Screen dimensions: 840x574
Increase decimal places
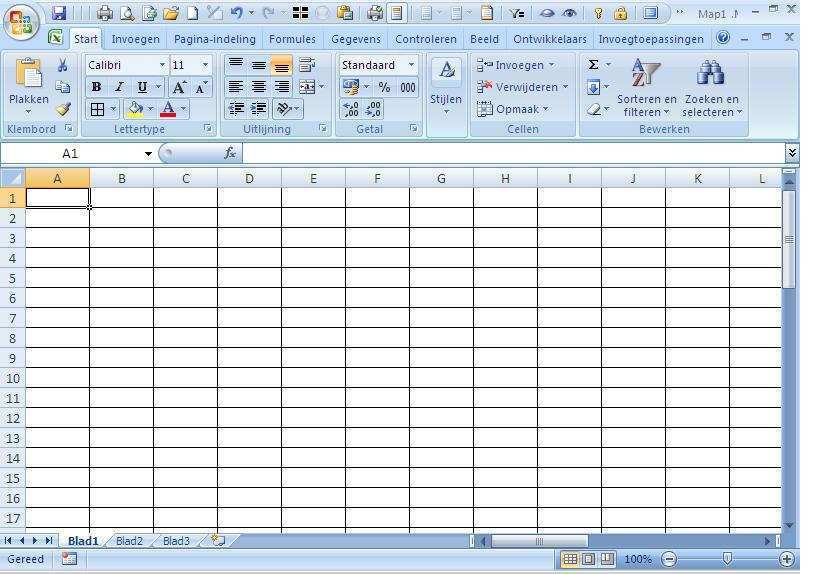351,109
